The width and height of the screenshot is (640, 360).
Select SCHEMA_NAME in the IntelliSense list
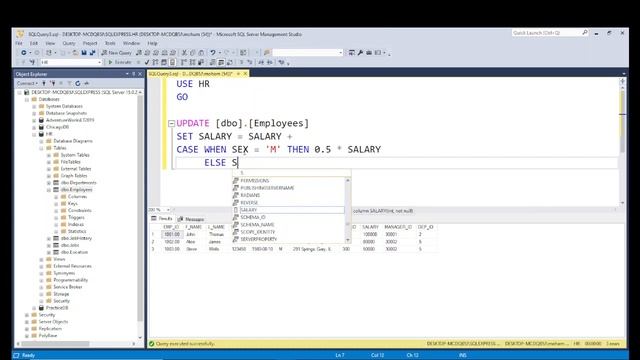289,224
